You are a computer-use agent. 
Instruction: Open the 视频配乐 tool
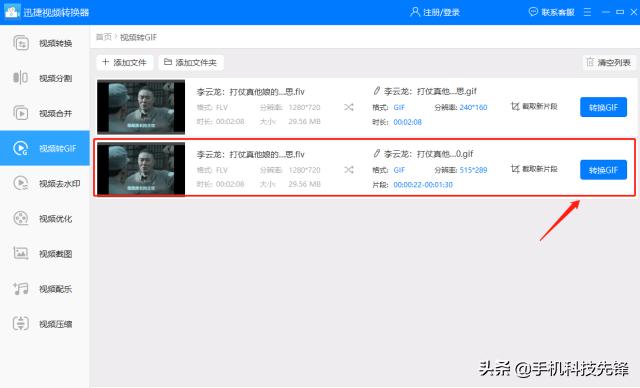click(45, 288)
